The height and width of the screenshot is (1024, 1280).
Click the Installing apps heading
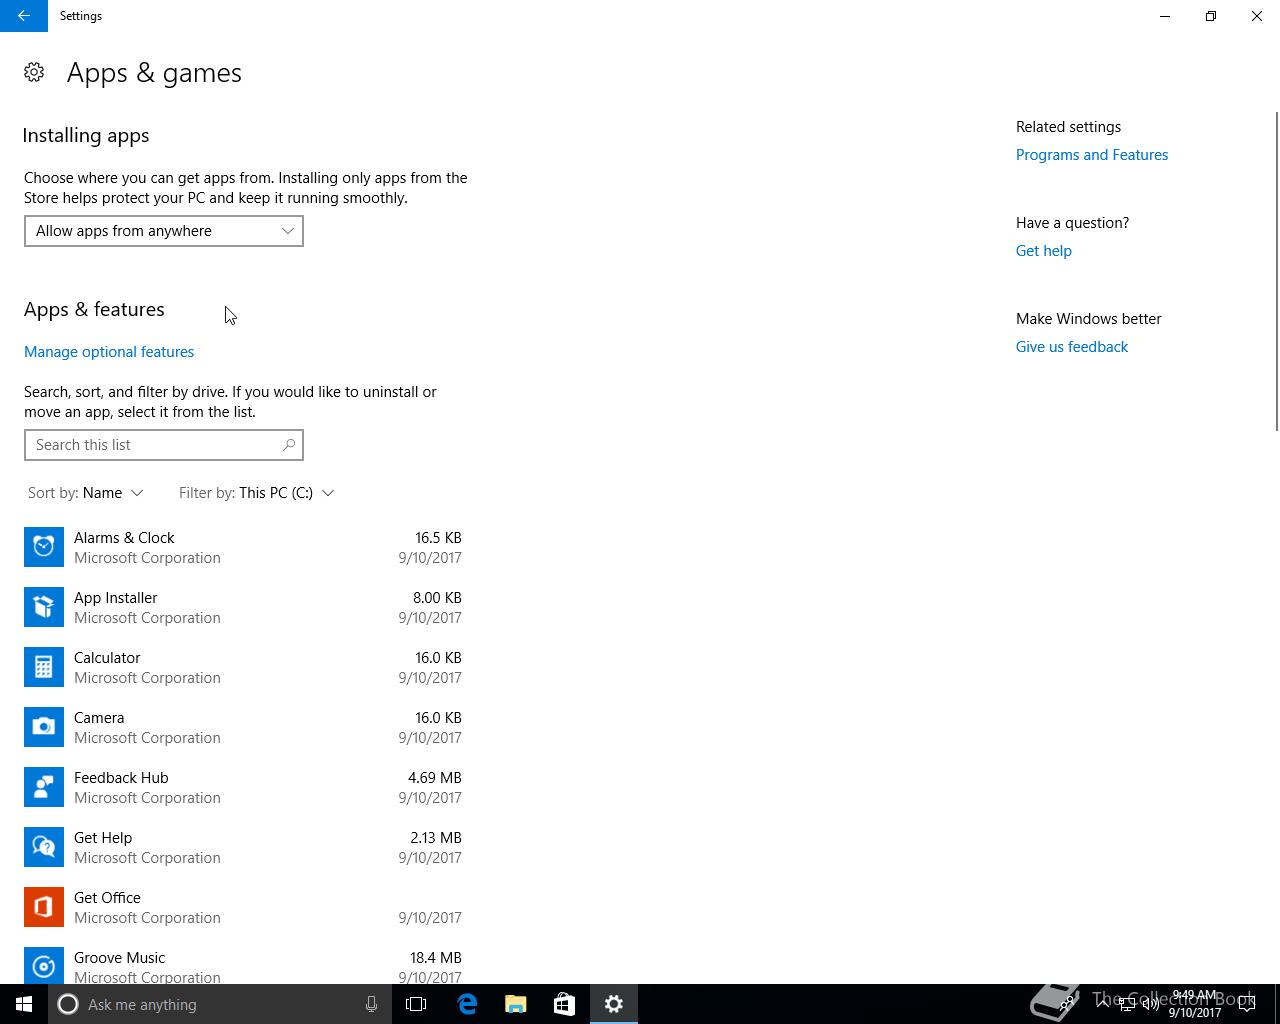tap(86, 135)
